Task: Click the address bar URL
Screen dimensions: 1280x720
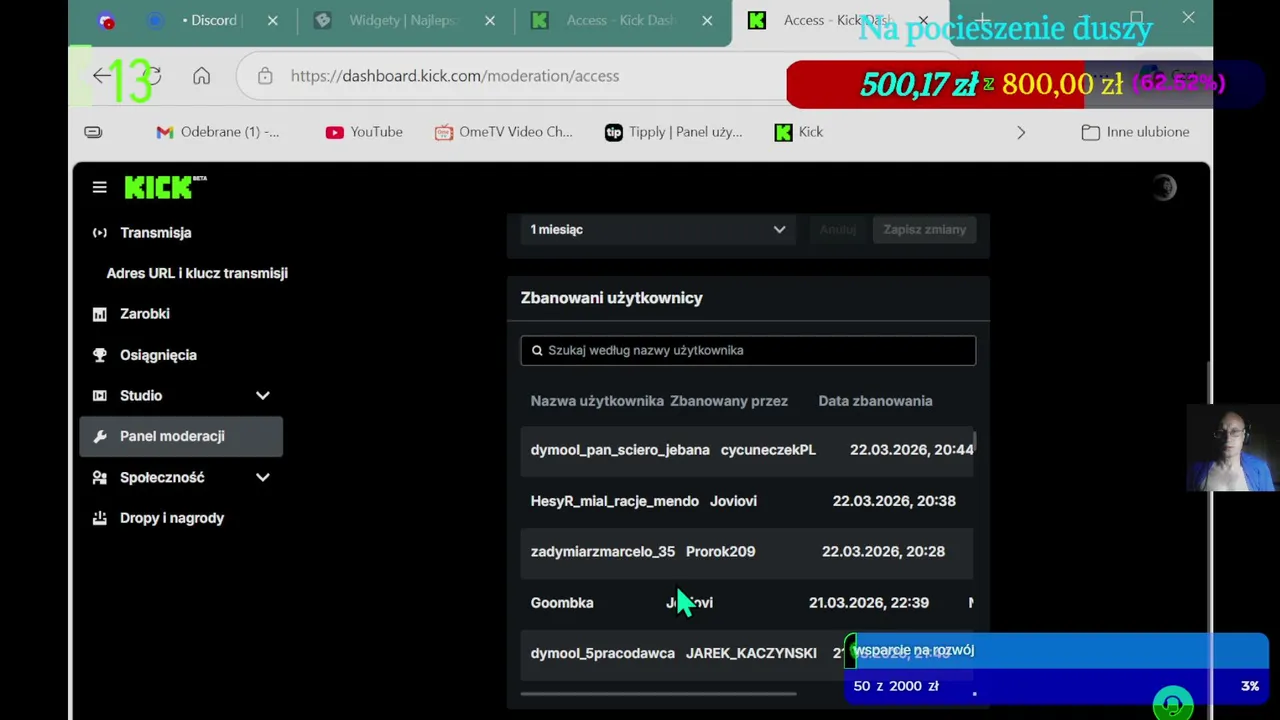Action: pos(455,76)
